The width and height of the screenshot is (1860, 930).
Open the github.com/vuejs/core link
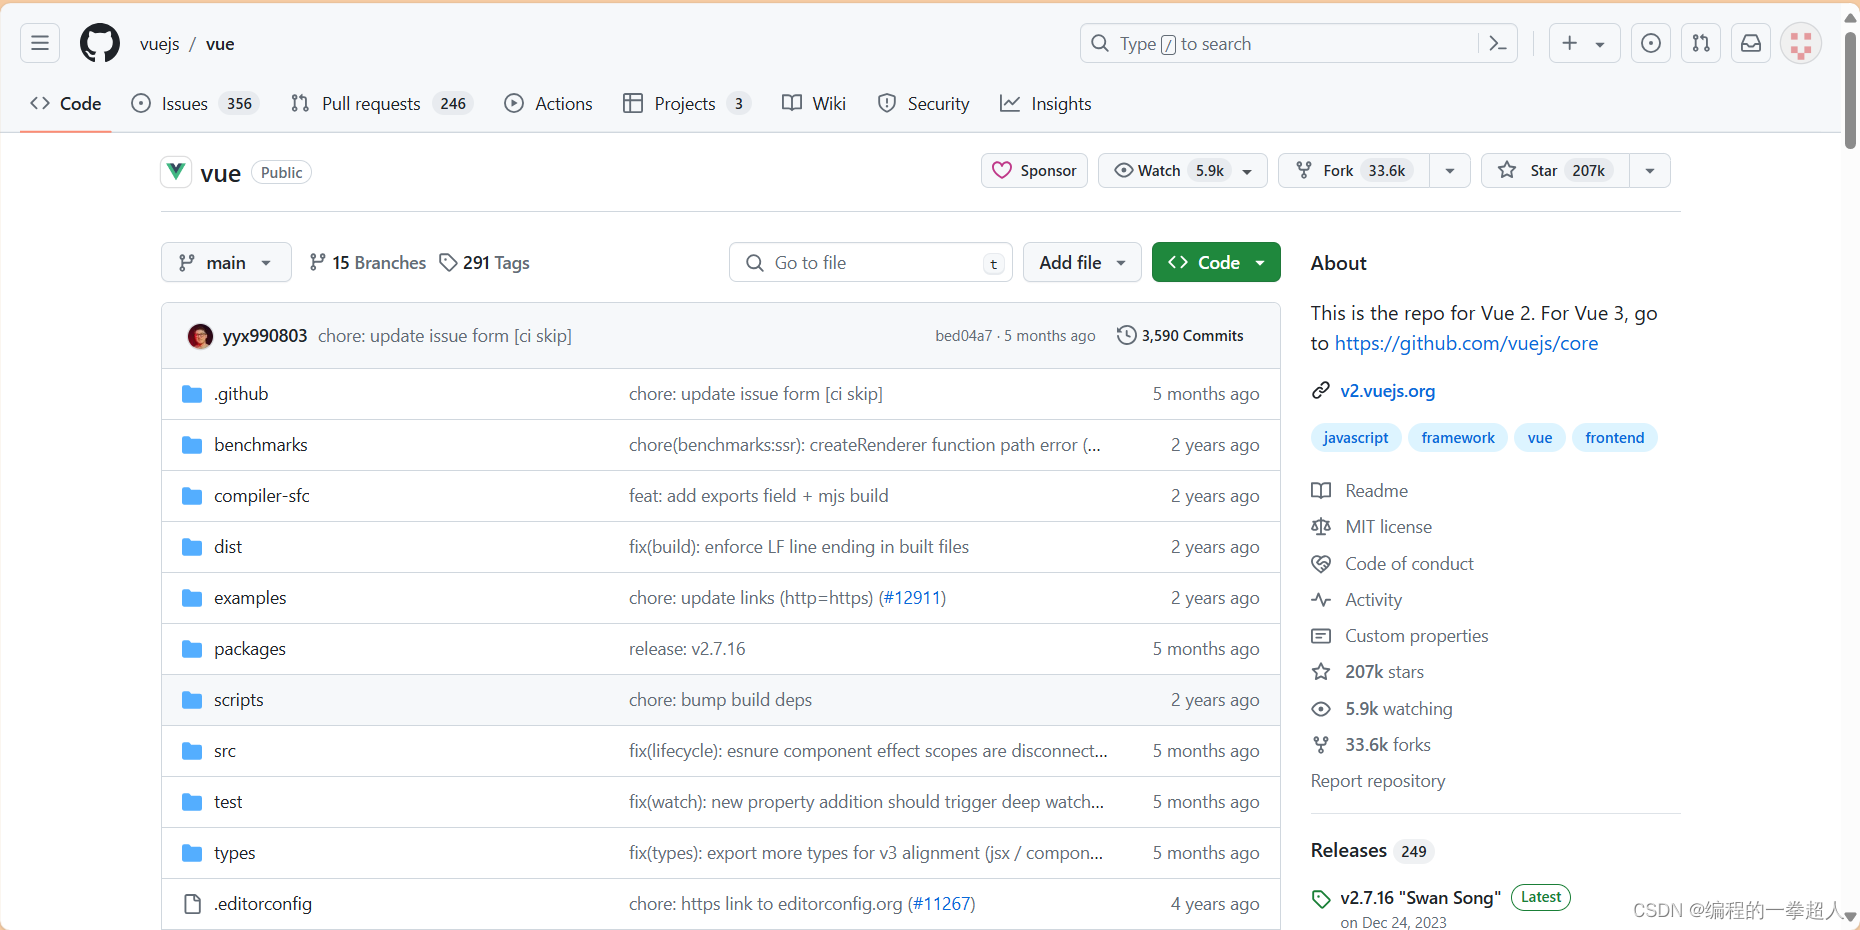point(1466,343)
